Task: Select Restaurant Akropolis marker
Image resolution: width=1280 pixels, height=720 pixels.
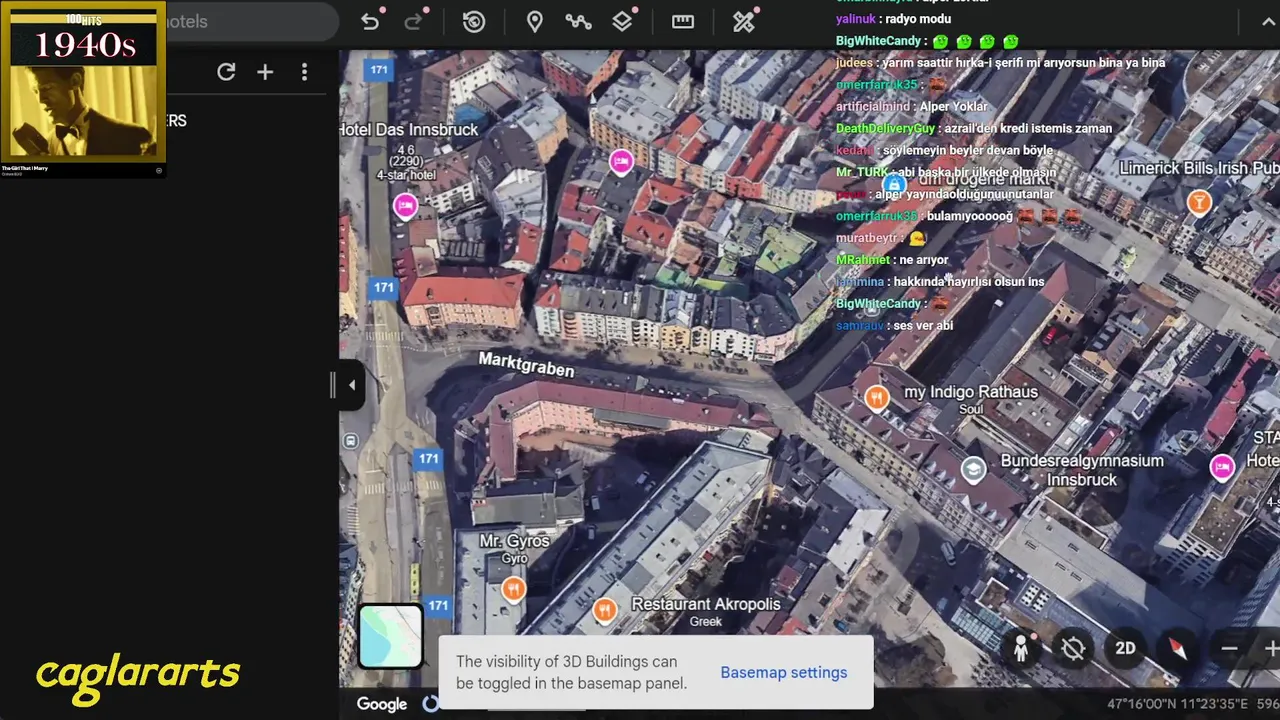Action: (604, 609)
